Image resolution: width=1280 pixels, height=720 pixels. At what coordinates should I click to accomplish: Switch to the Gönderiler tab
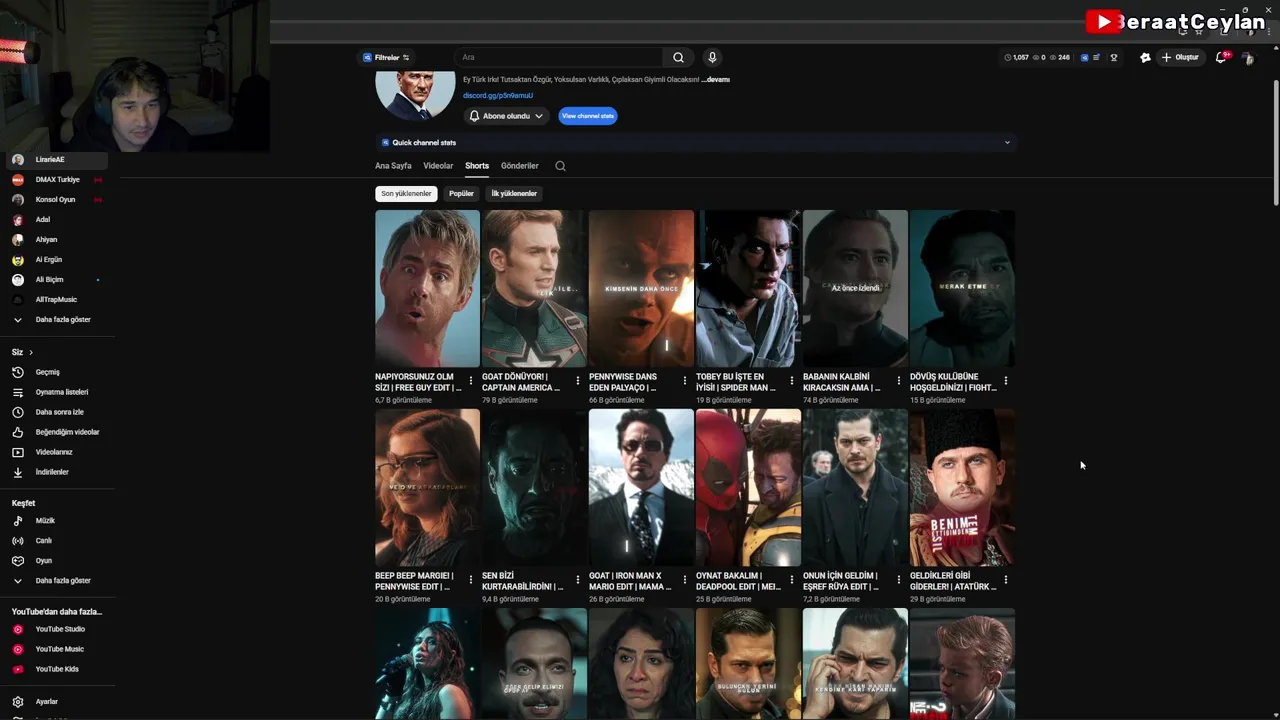point(520,166)
